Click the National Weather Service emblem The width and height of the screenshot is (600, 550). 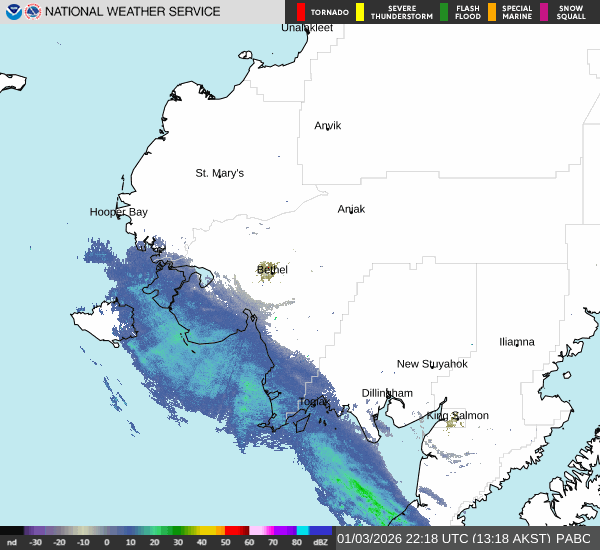(x=33, y=12)
